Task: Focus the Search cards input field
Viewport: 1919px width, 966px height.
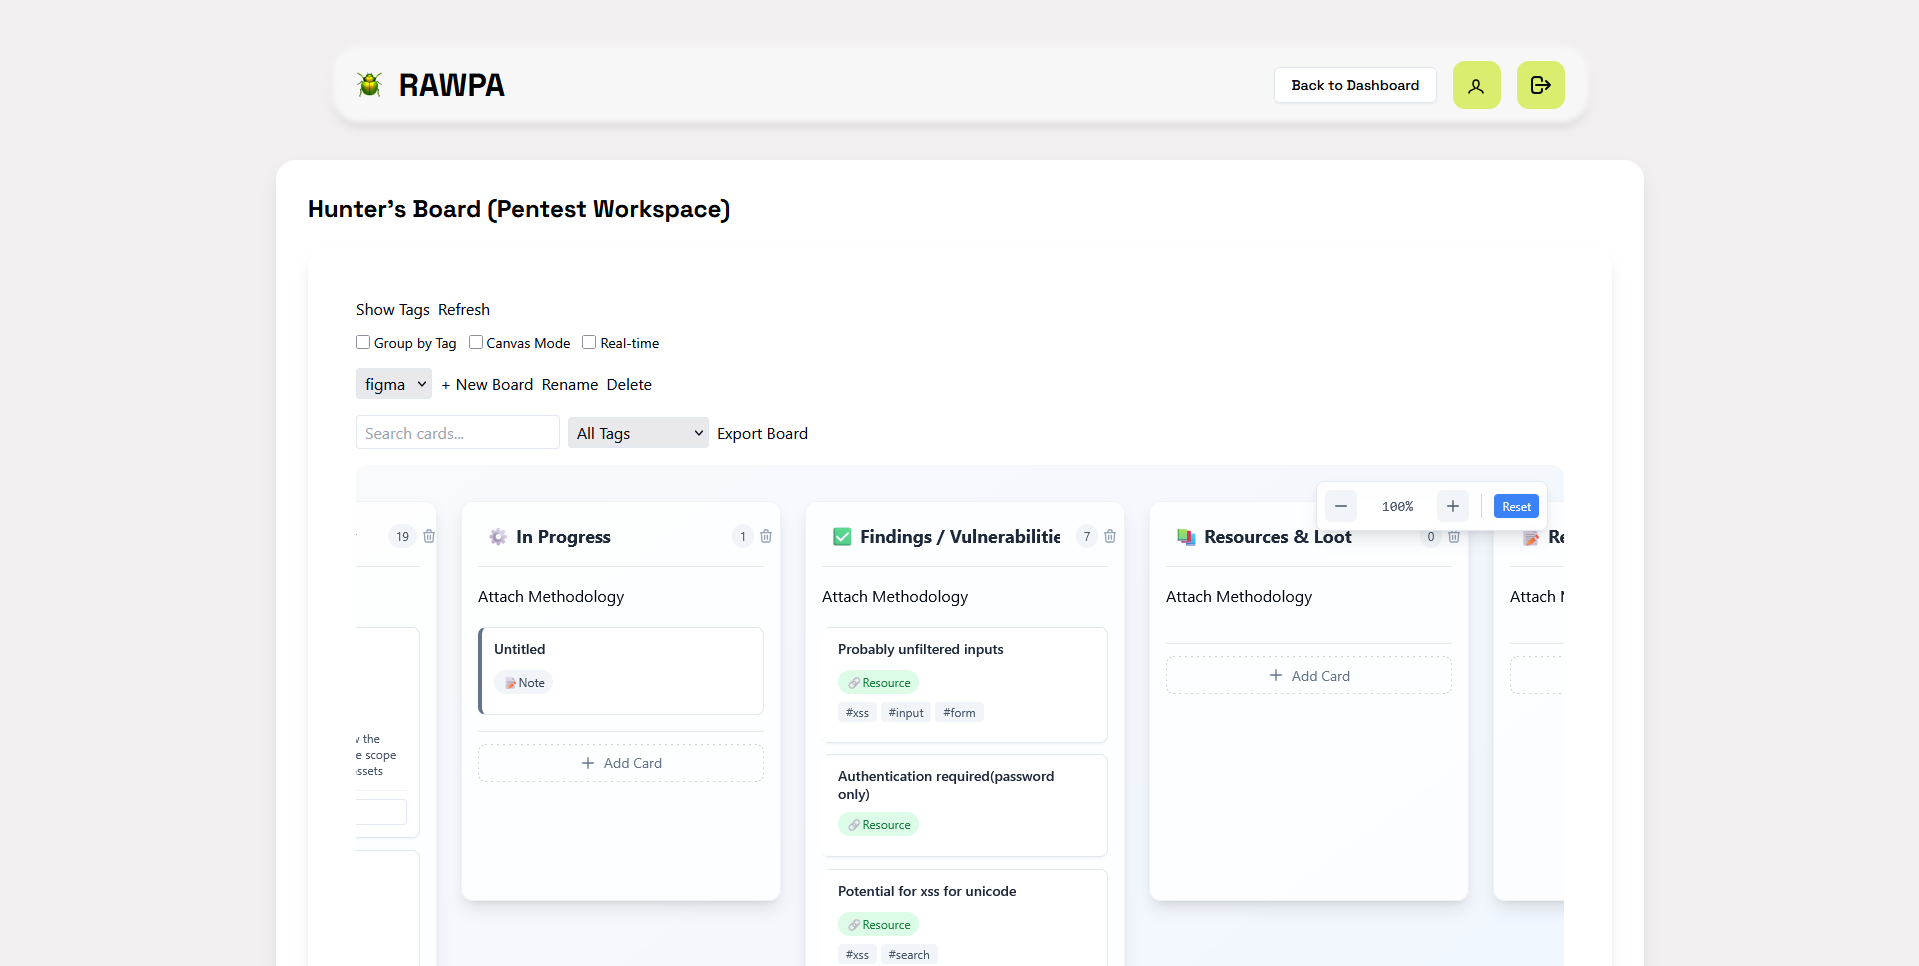Action: tap(458, 433)
